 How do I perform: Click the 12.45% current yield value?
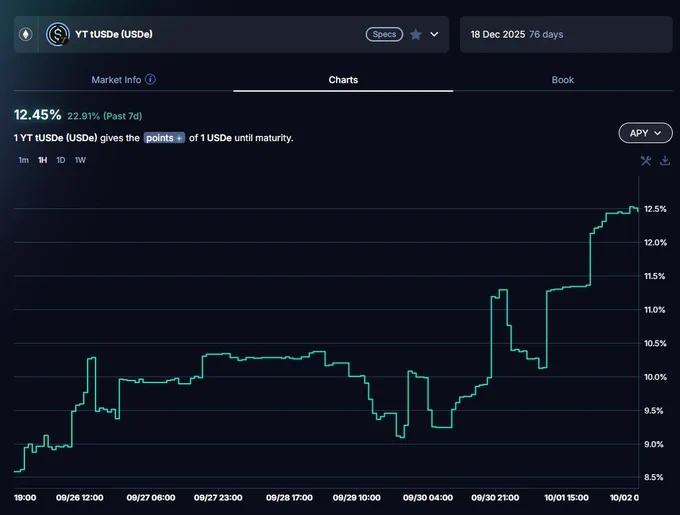[37, 115]
